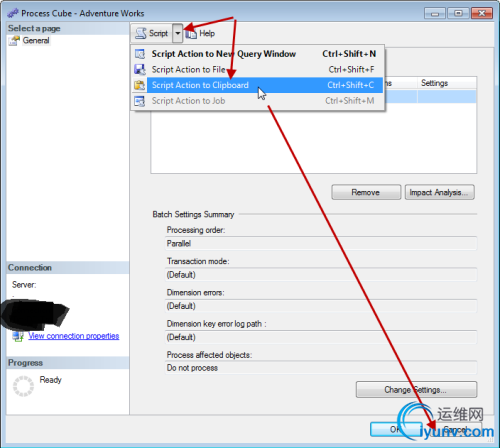Click the disabled Script Action to Job entry
This screenshot has width=500, height=448.
pos(258,101)
